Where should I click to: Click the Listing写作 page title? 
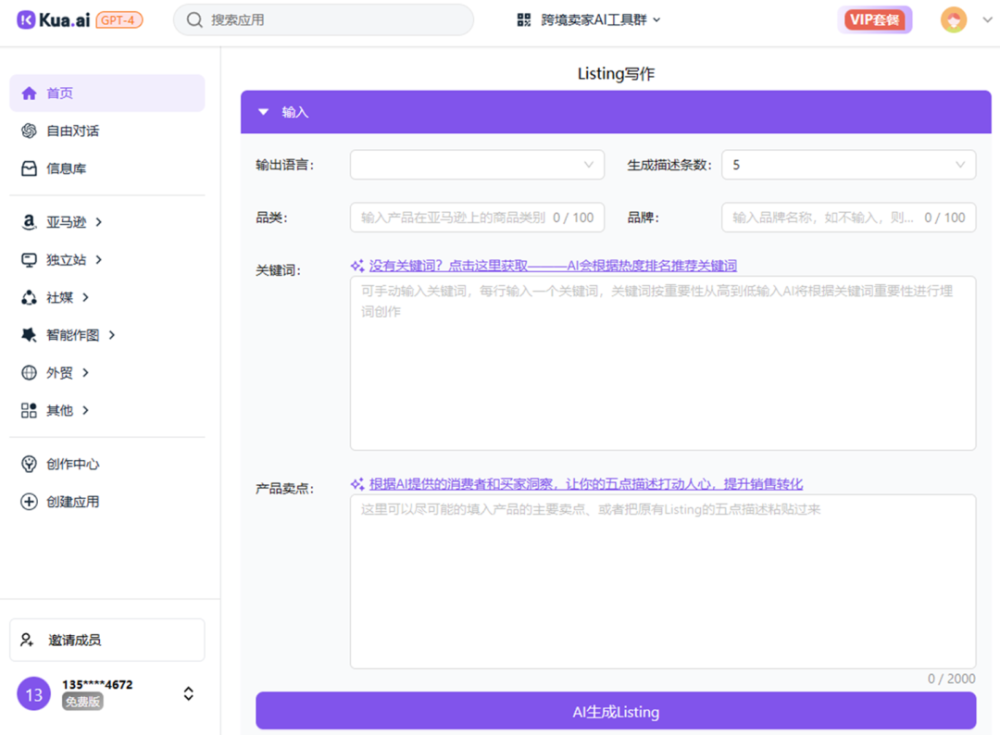point(616,74)
